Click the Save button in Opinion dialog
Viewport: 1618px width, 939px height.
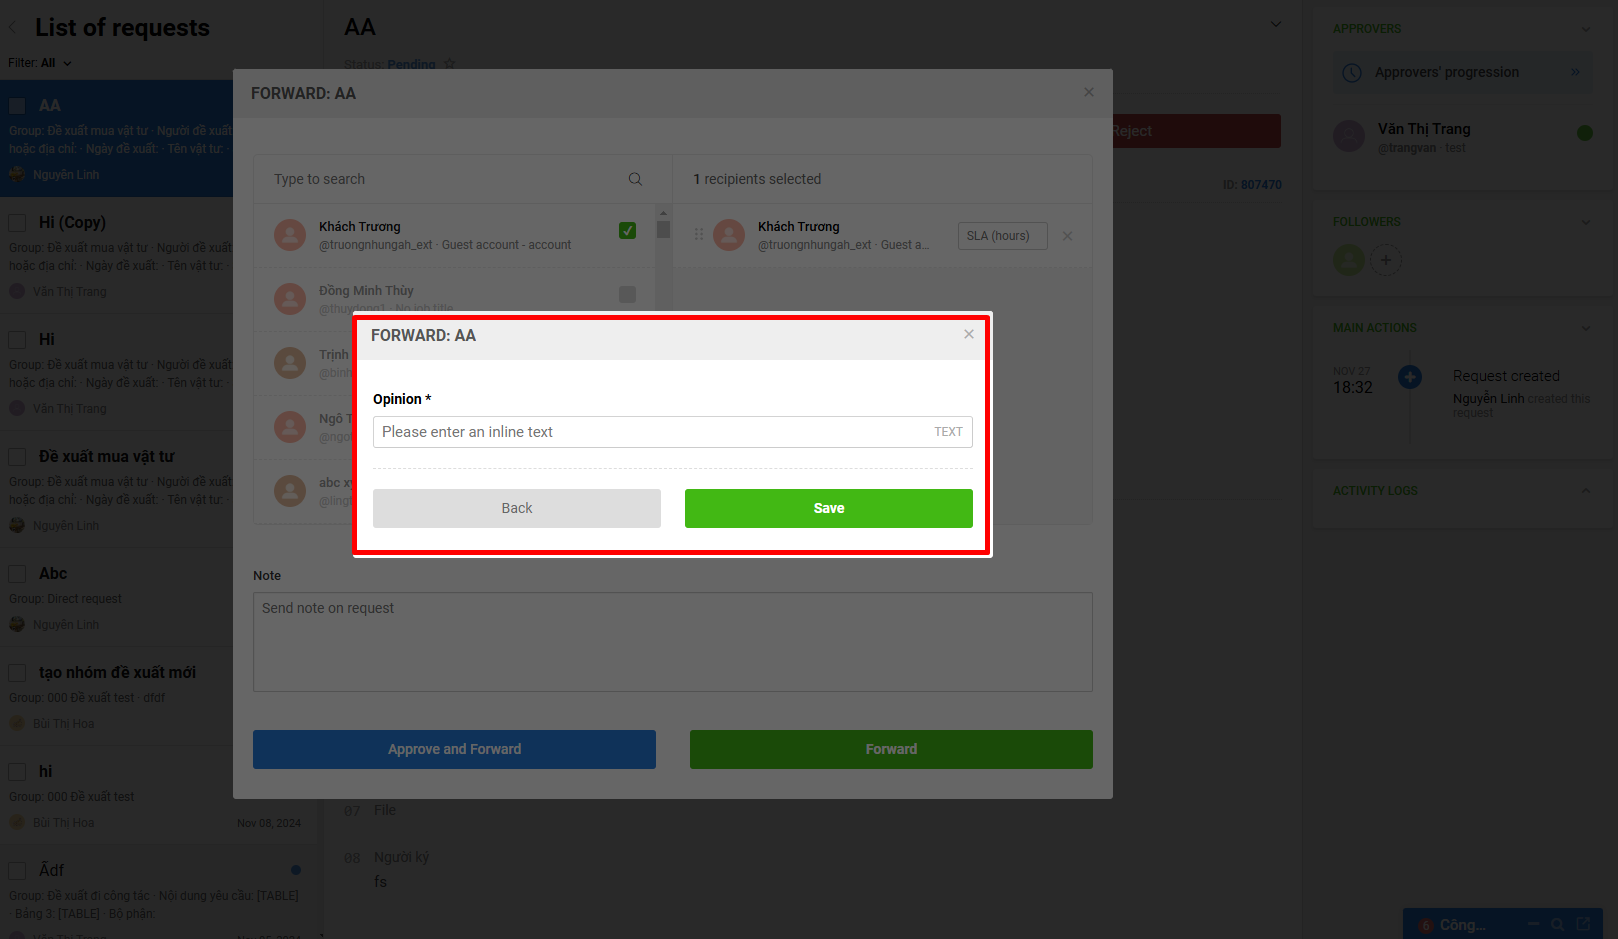tap(828, 508)
